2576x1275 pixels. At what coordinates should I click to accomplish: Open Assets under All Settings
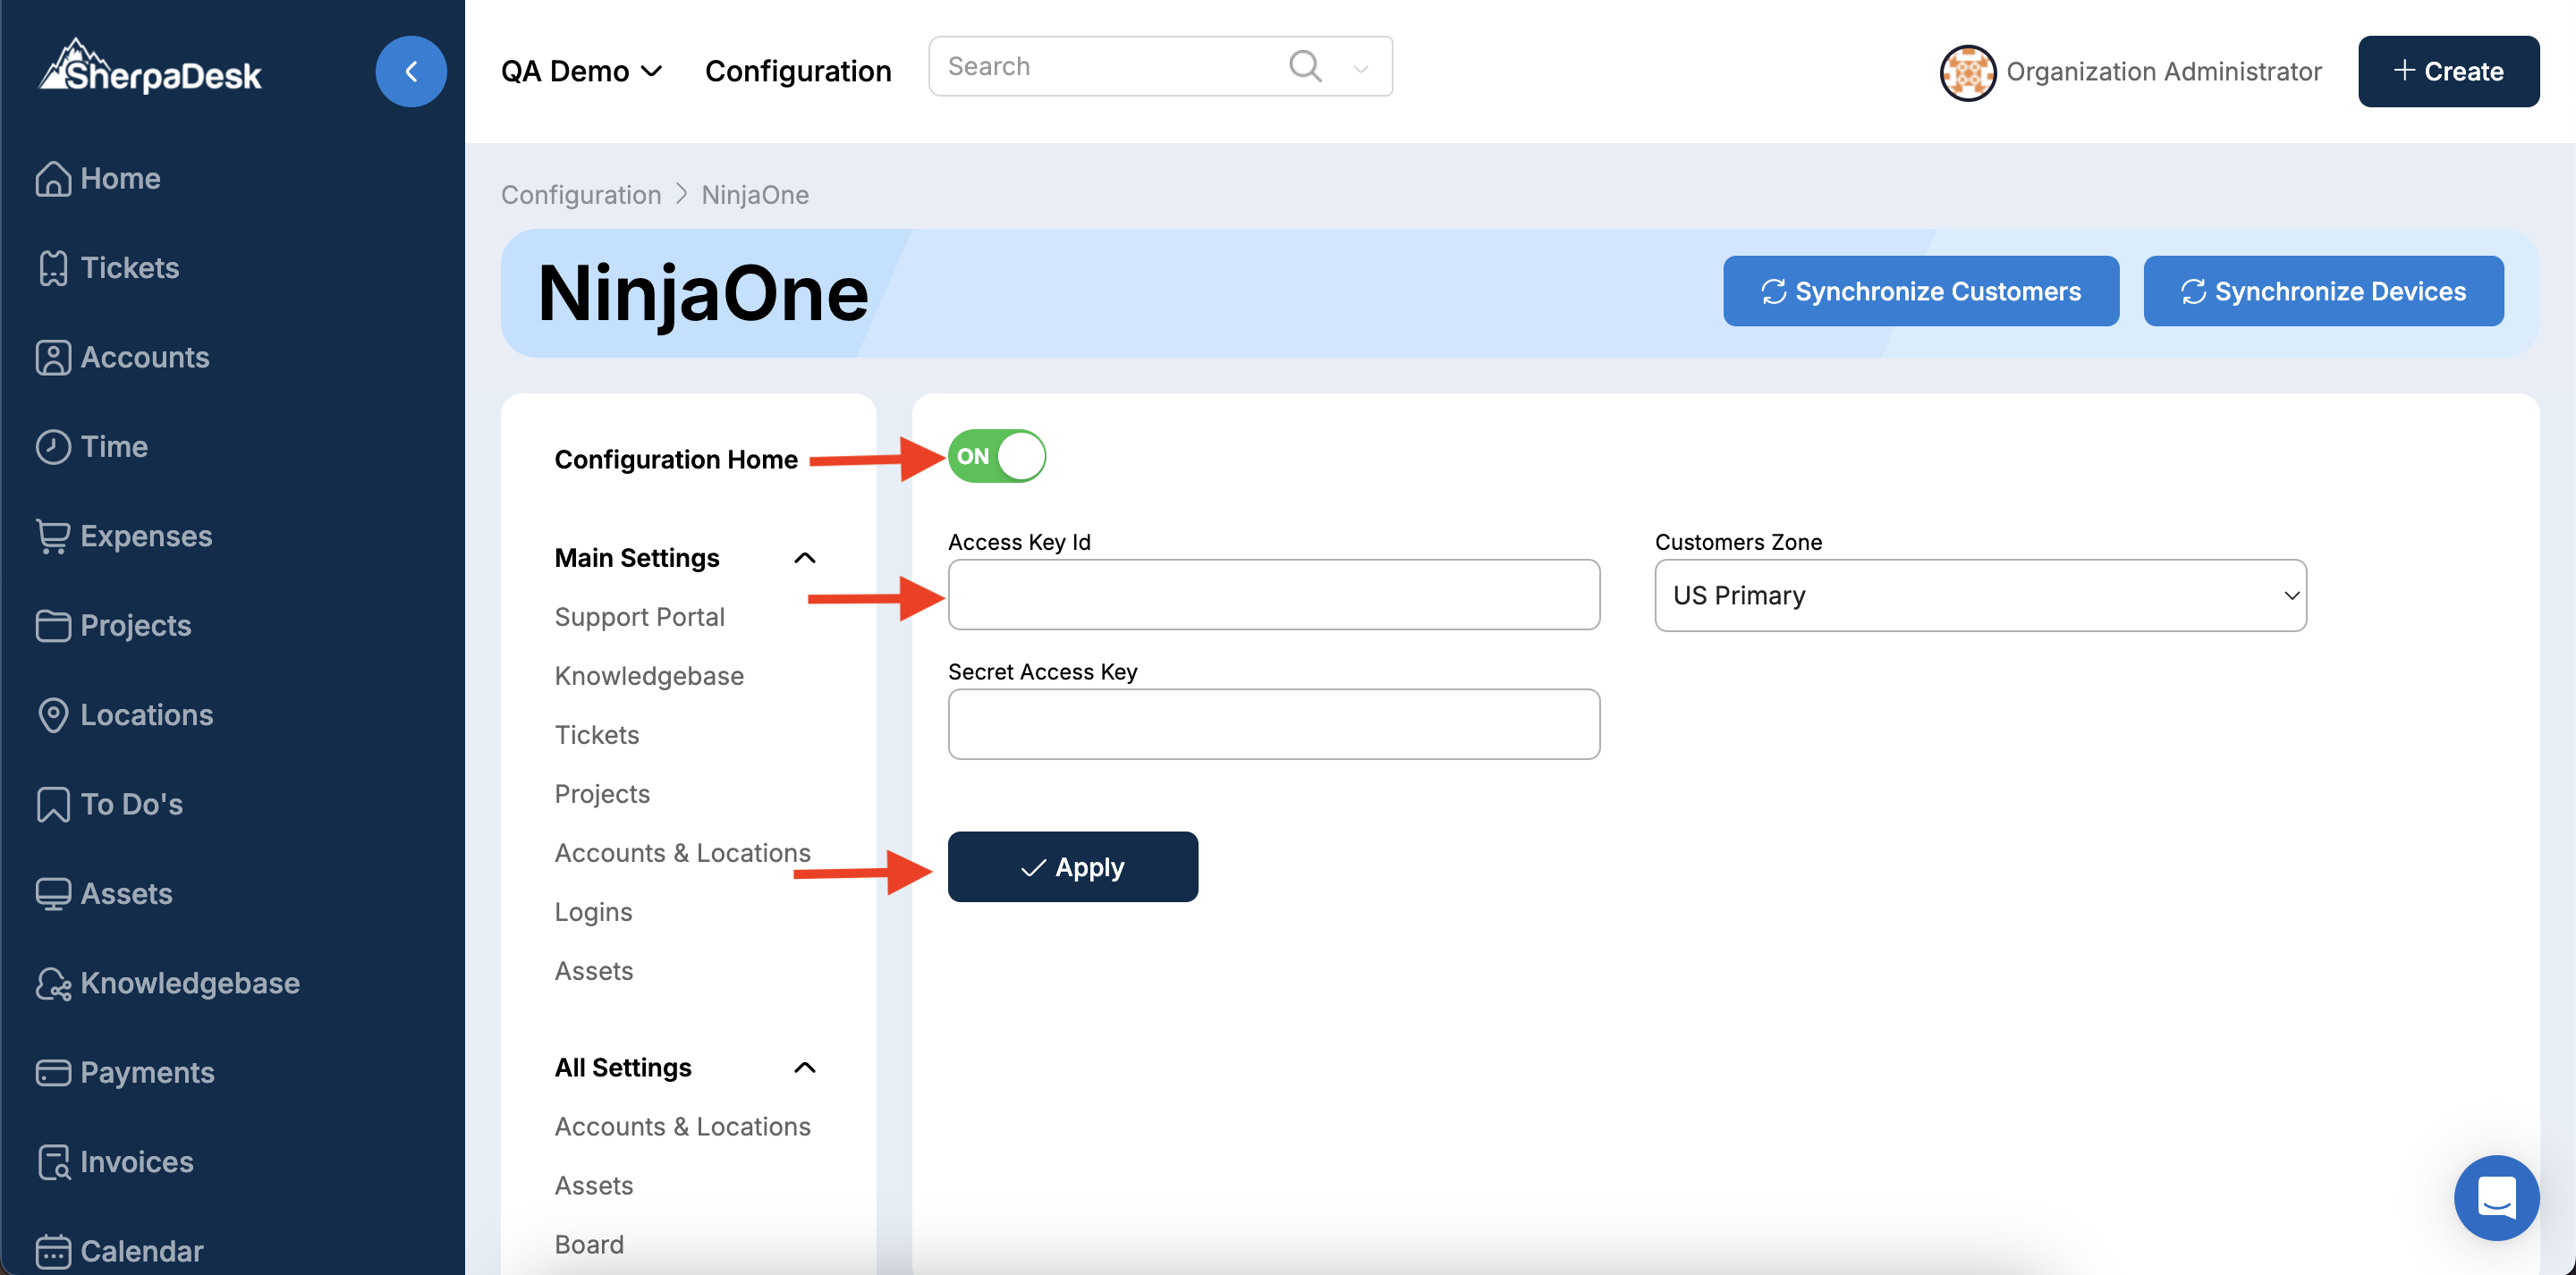[594, 1186]
